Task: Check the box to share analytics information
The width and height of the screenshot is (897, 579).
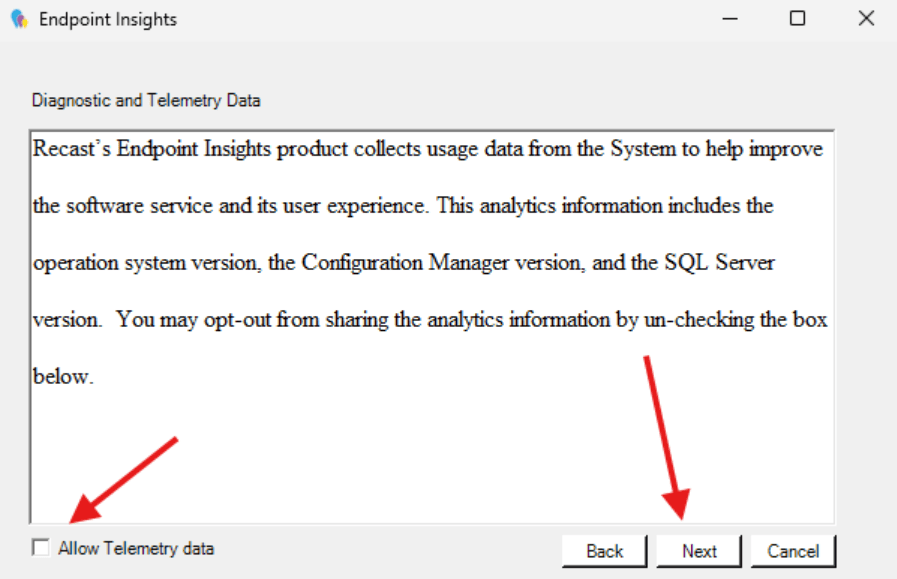Action: 40,548
